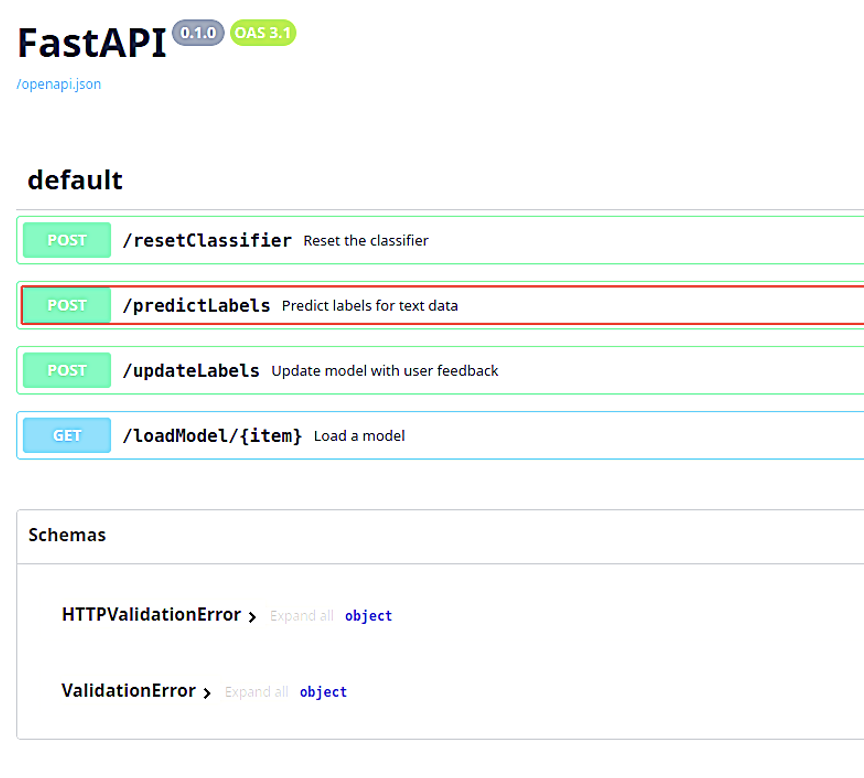Collapse the Schemas section header
This screenshot has width=864, height=778.
tap(67, 535)
